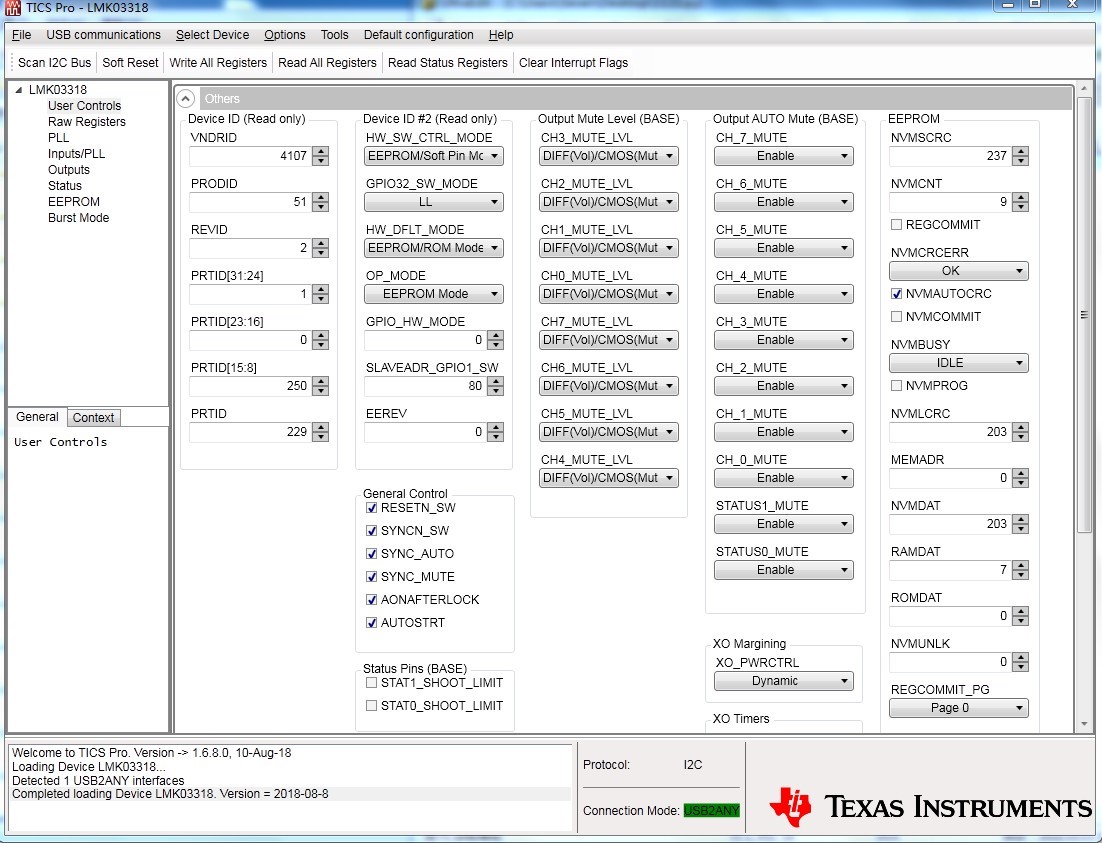The height and width of the screenshot is (843, 1102).
Task: Open the Default configuration menu
Action: click(418, 34)
